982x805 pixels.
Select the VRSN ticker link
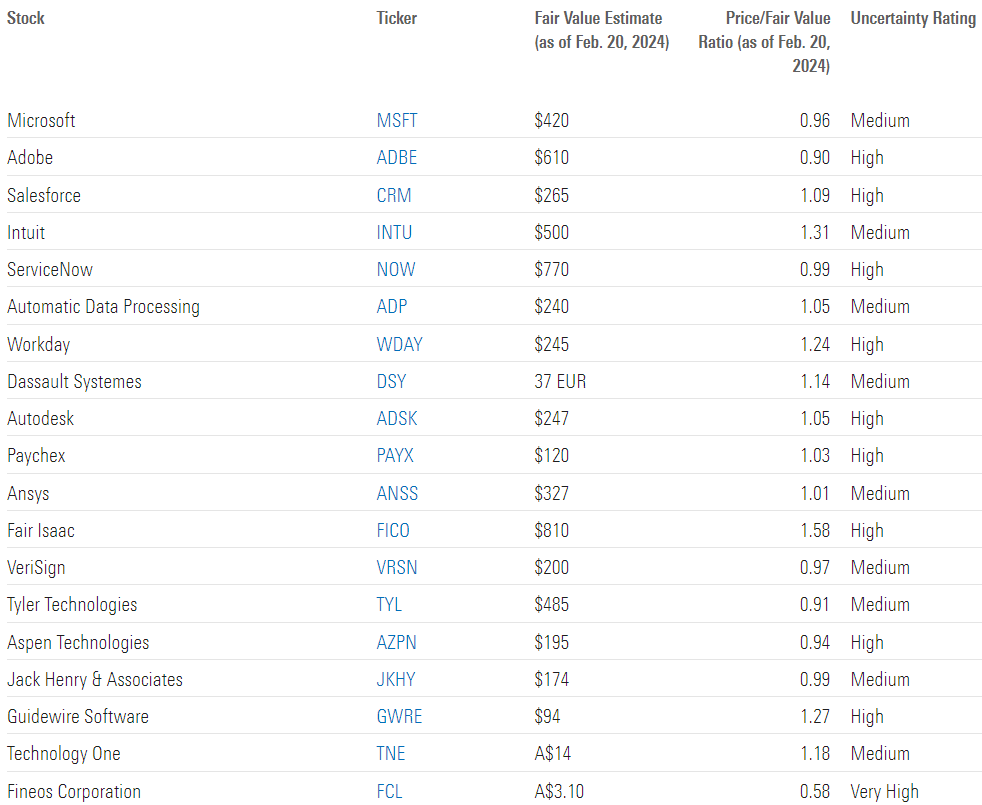(x=397, y=568)
